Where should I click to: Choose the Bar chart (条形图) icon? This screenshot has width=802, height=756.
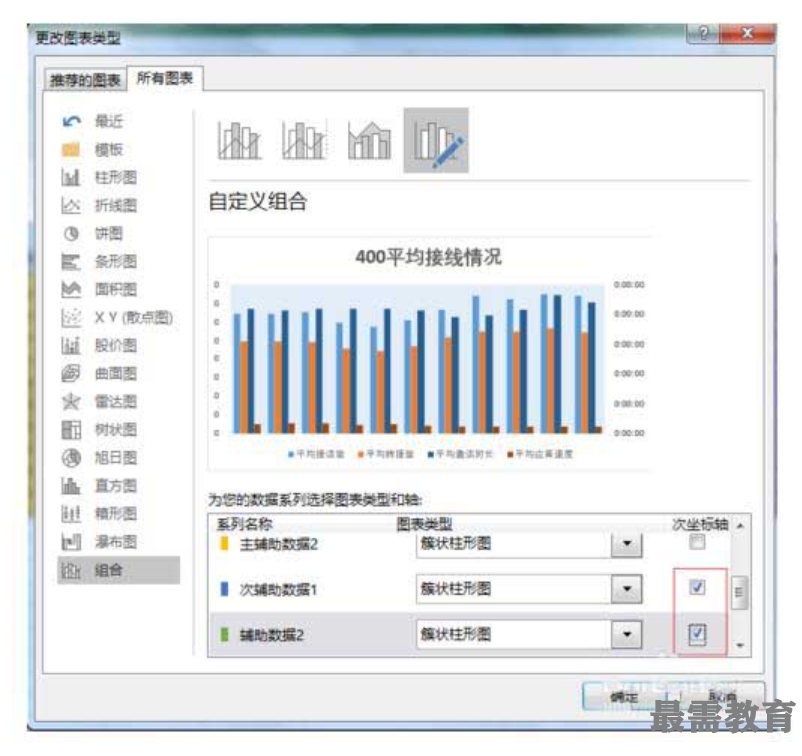pyautogui.click(x=71, y=262)
